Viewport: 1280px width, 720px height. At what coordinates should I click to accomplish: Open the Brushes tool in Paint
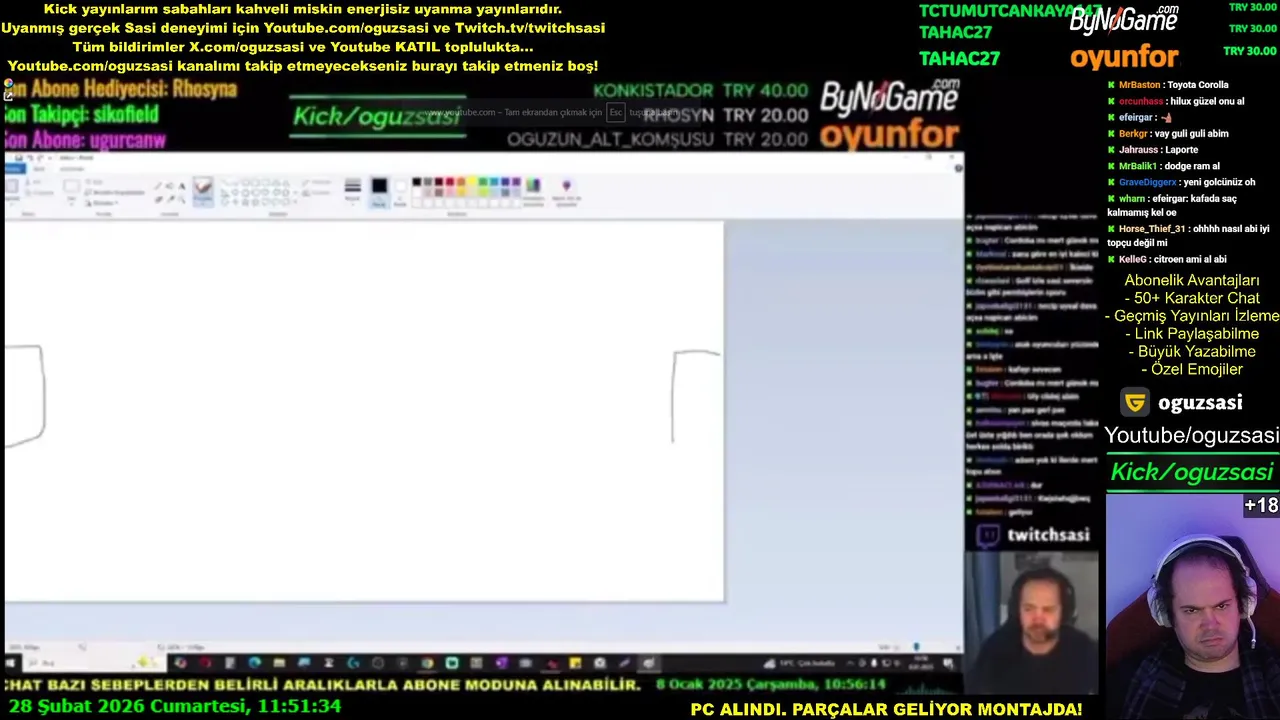[x=203, y=191]
